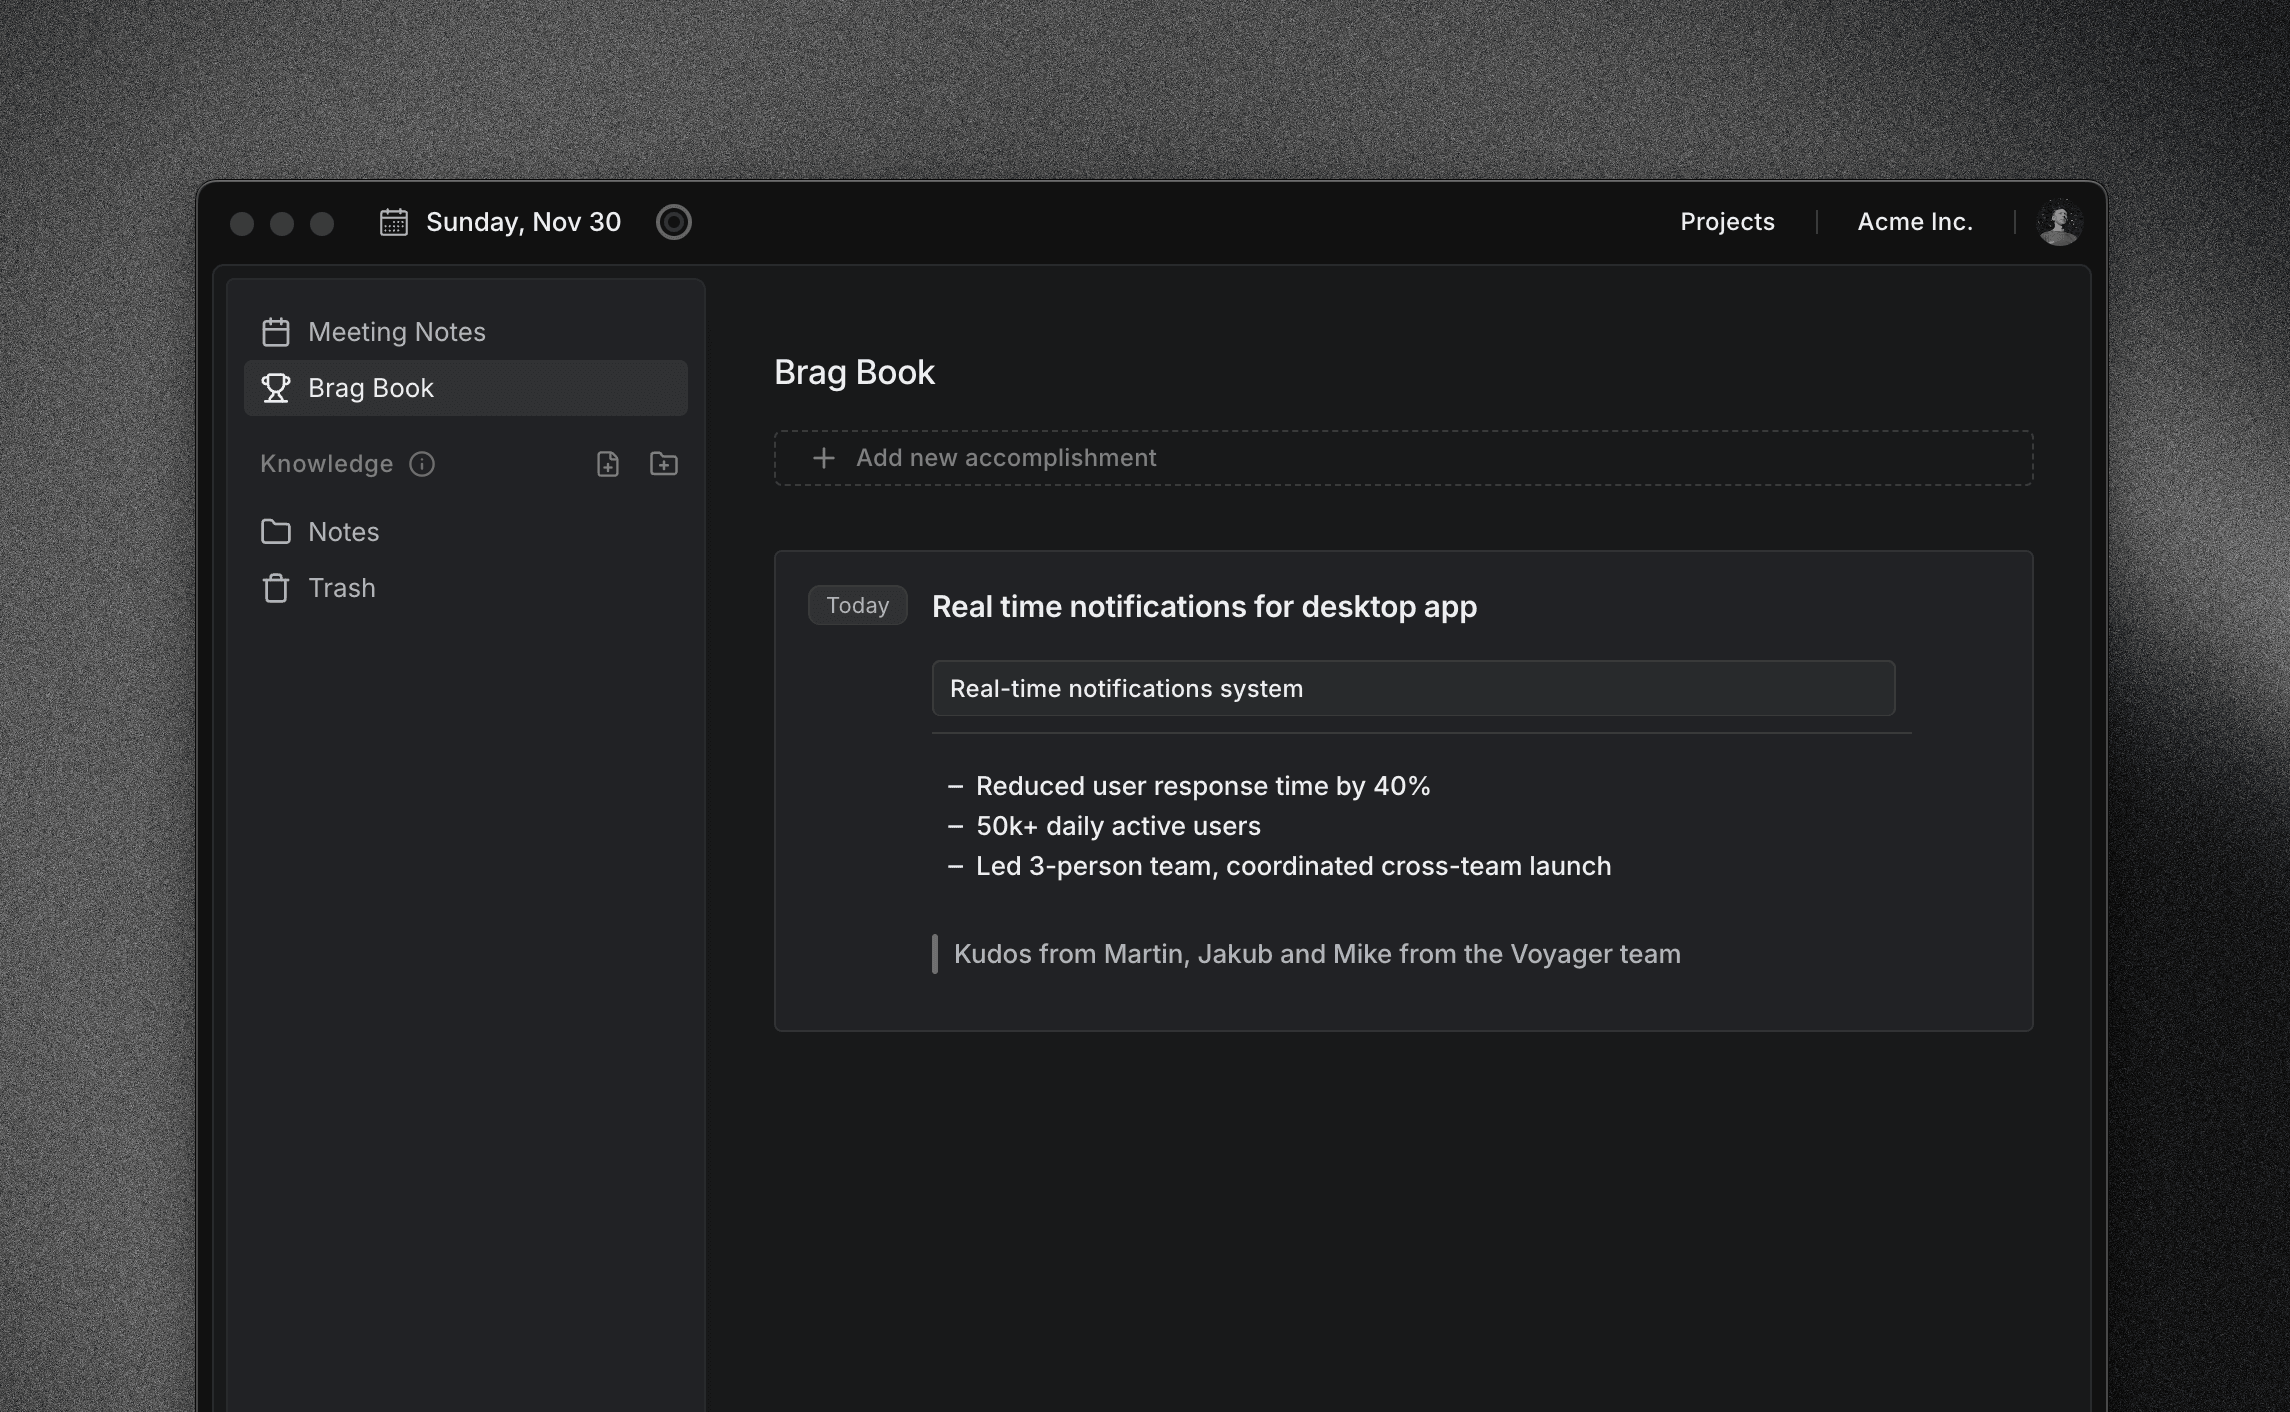Select the heading Real time notifications for desktop app
This screenshot has height=1412, width=2290.
point(1204,606)
